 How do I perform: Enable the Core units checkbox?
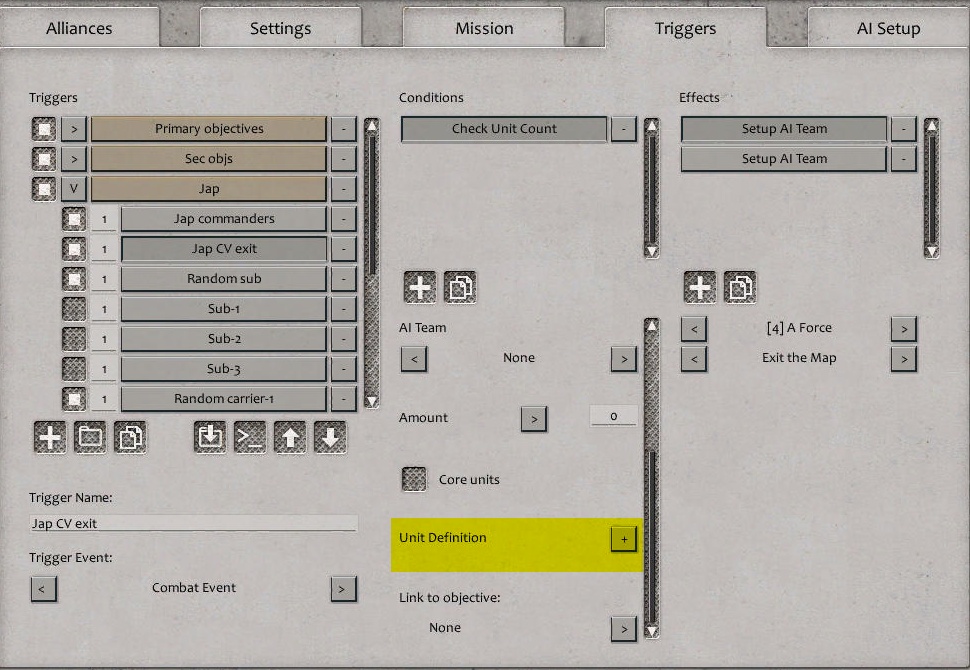(414, 479)
